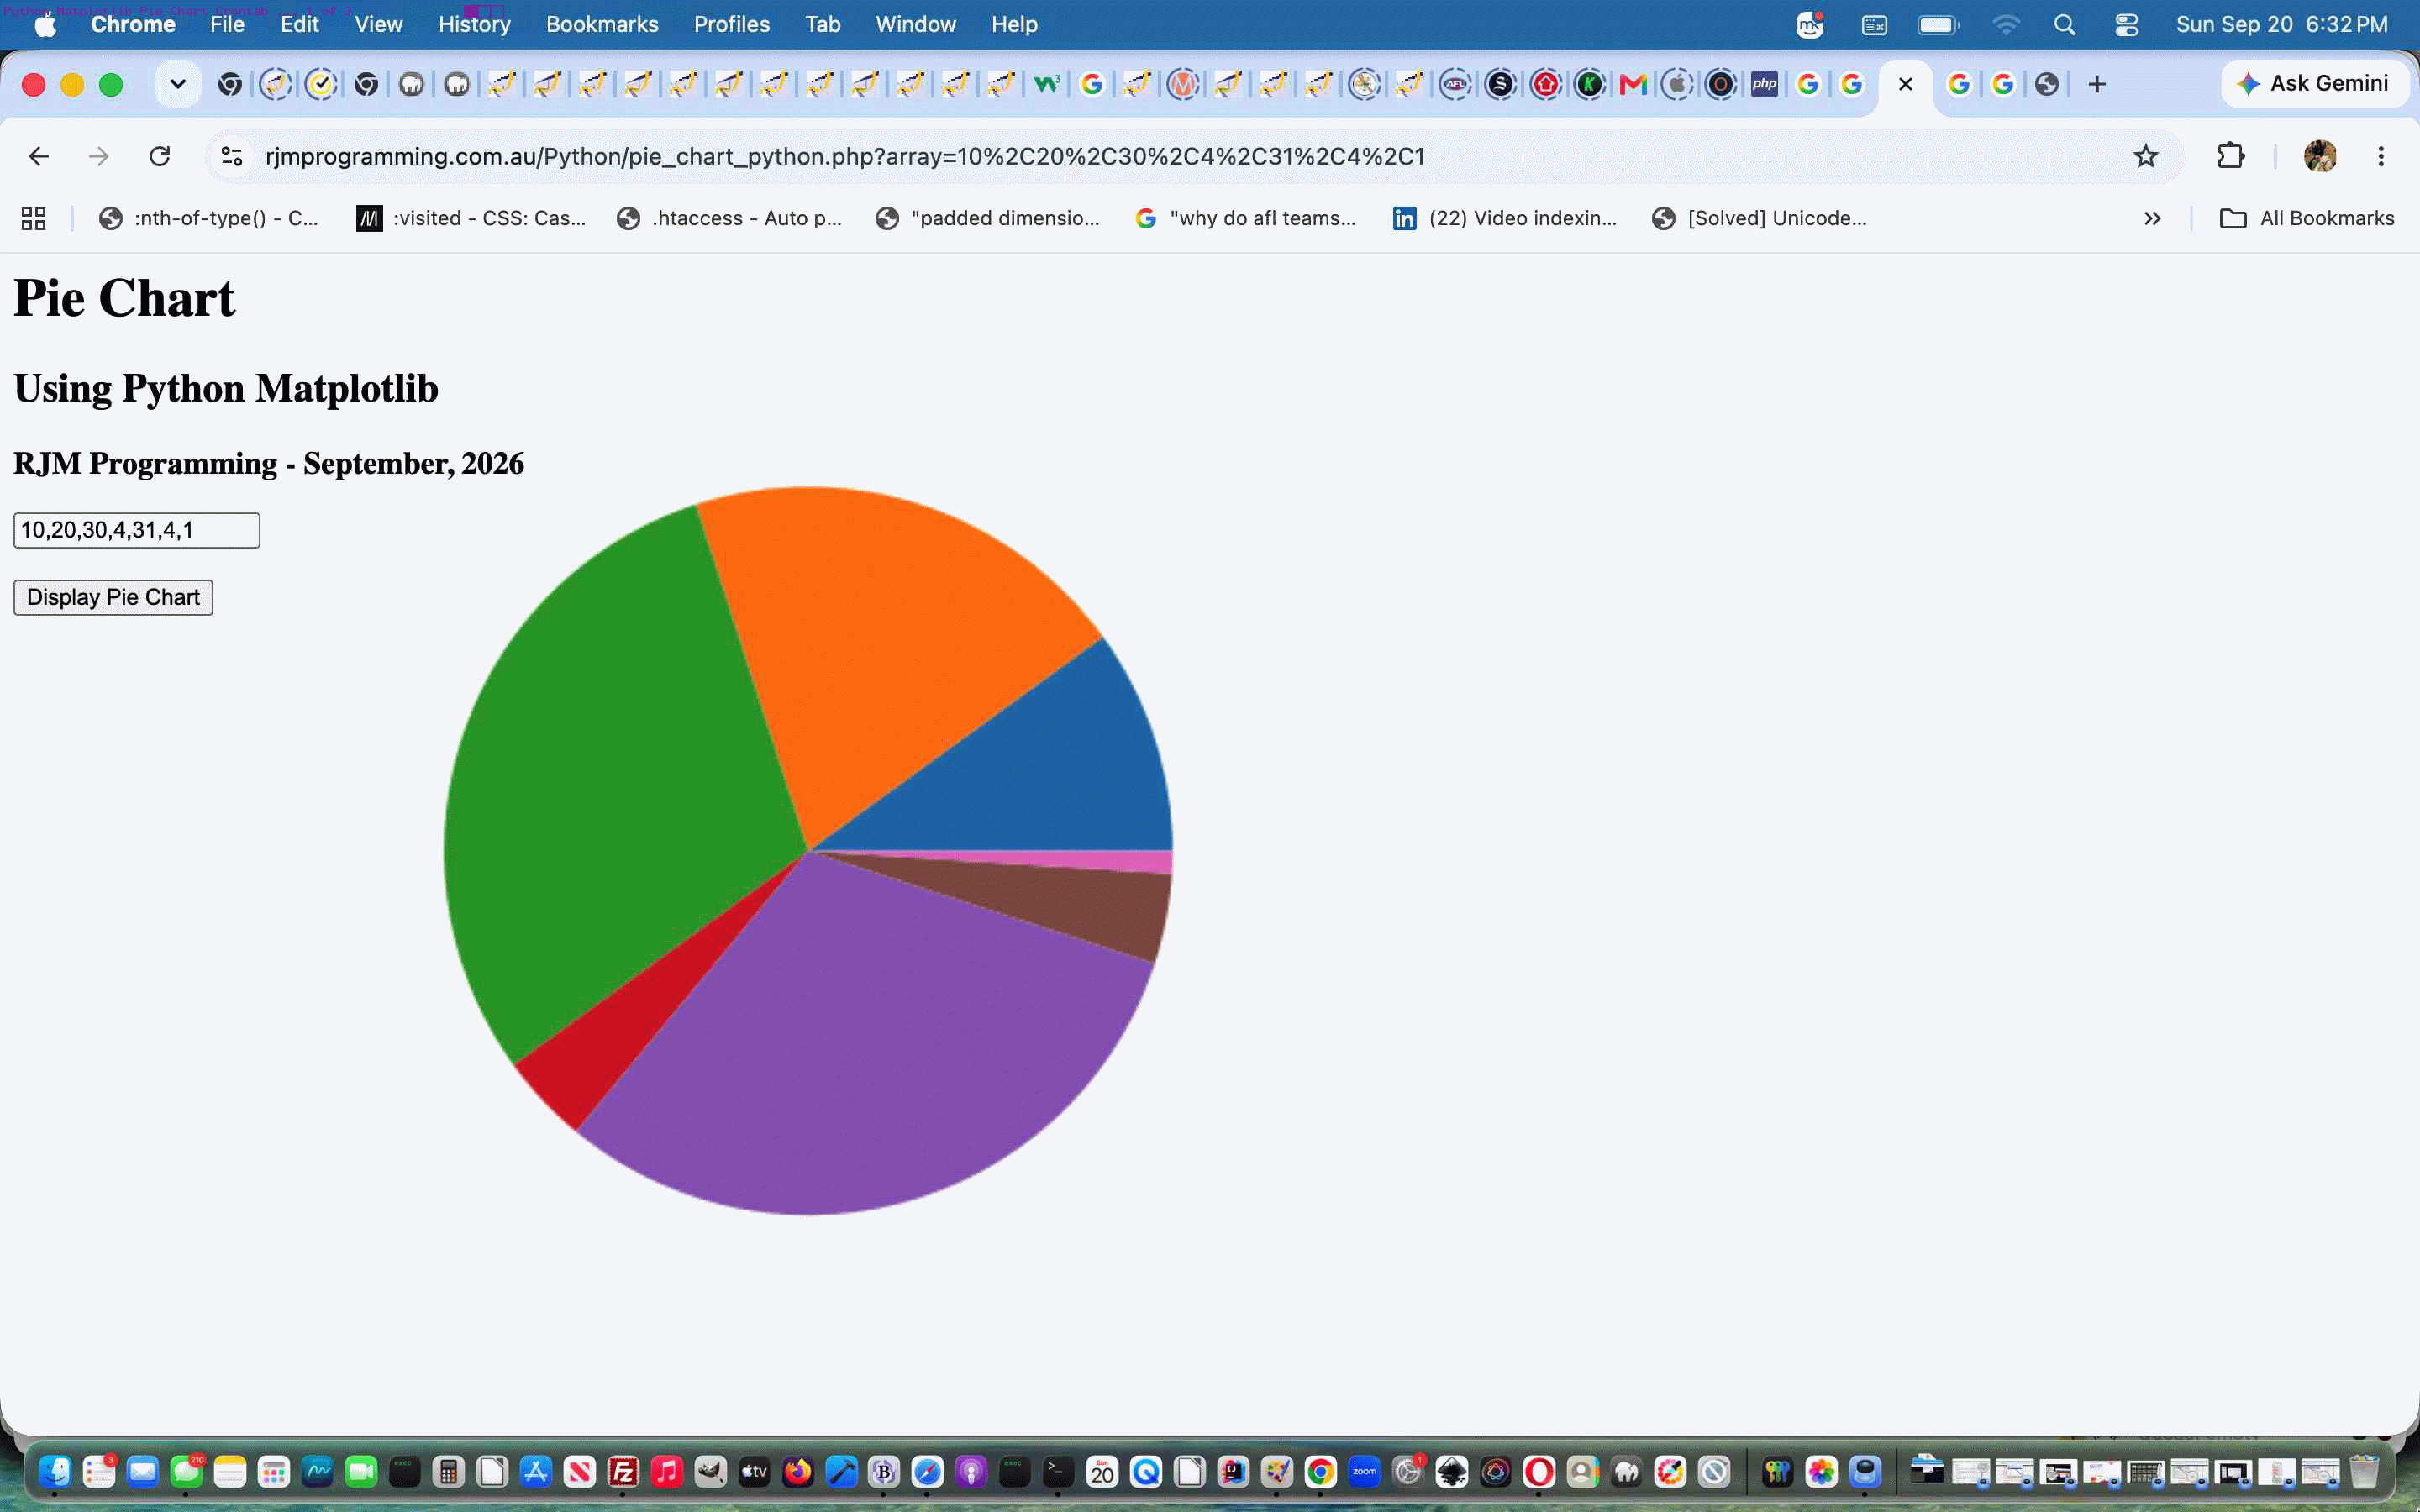Open the File menu
Viewport: 2420px width, 1512px height.
coord(227,24)
